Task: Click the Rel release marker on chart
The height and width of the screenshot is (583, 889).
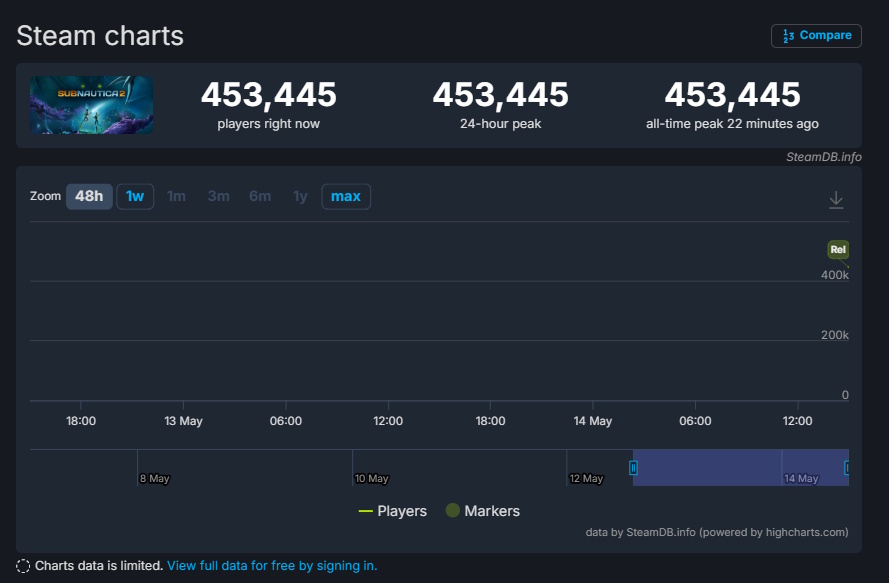Action: pyautogui.click(x=838, y=250)
